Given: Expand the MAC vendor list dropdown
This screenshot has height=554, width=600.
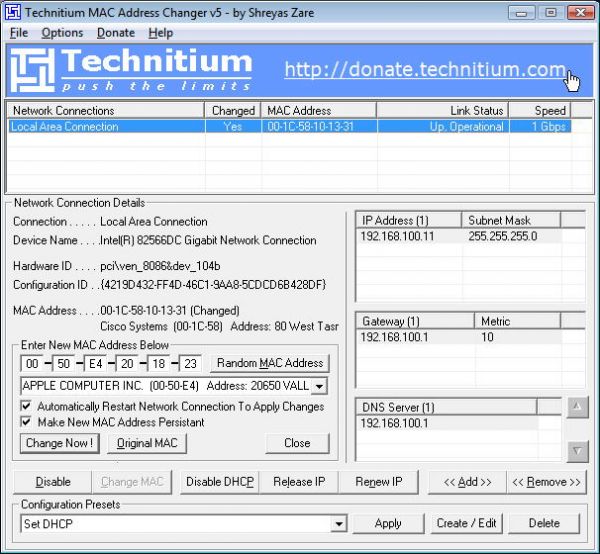Looking at the screenshot, I should 319,386.
